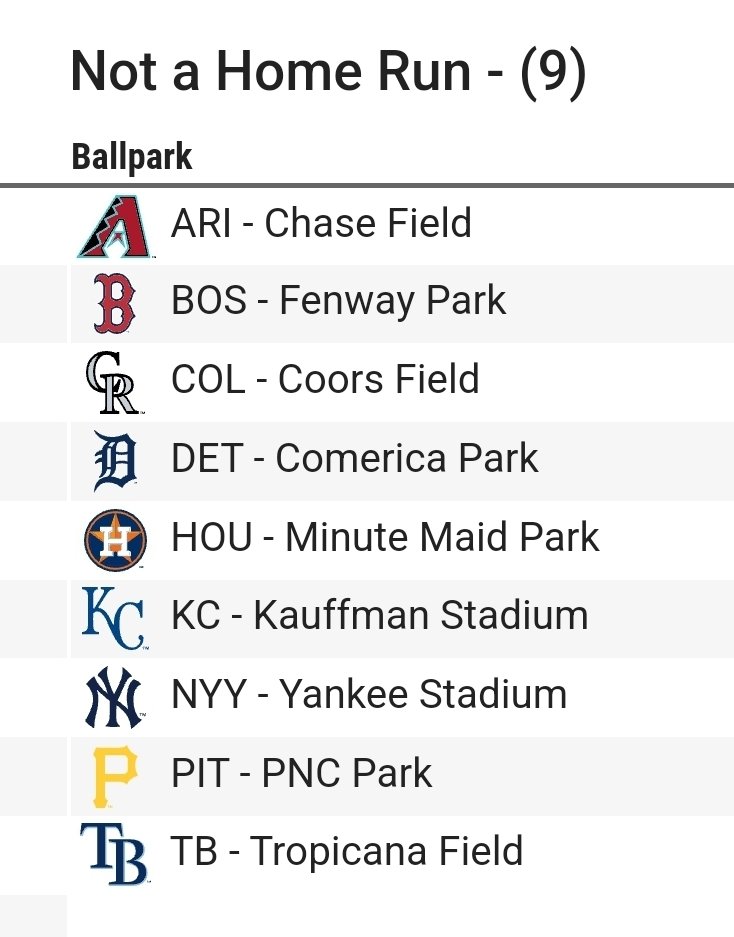Select NYY - Yankee Stadium row
Screen dimensions: 734x937
point(367,697)
